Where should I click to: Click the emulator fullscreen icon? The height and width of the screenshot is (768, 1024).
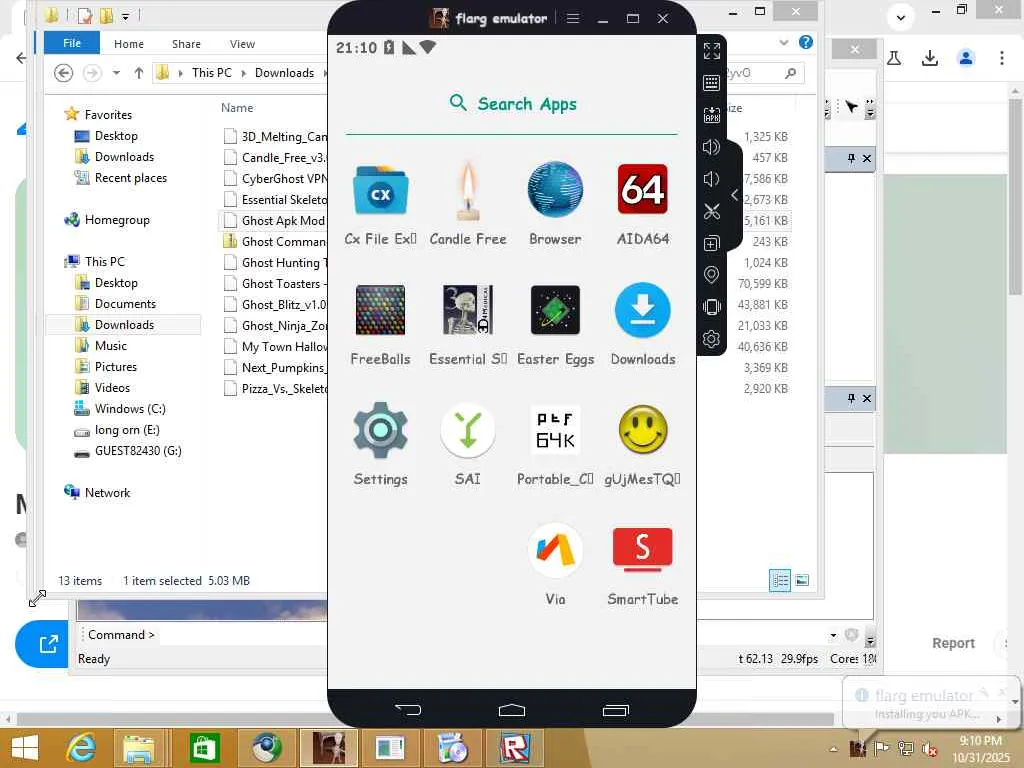(712, 51)
